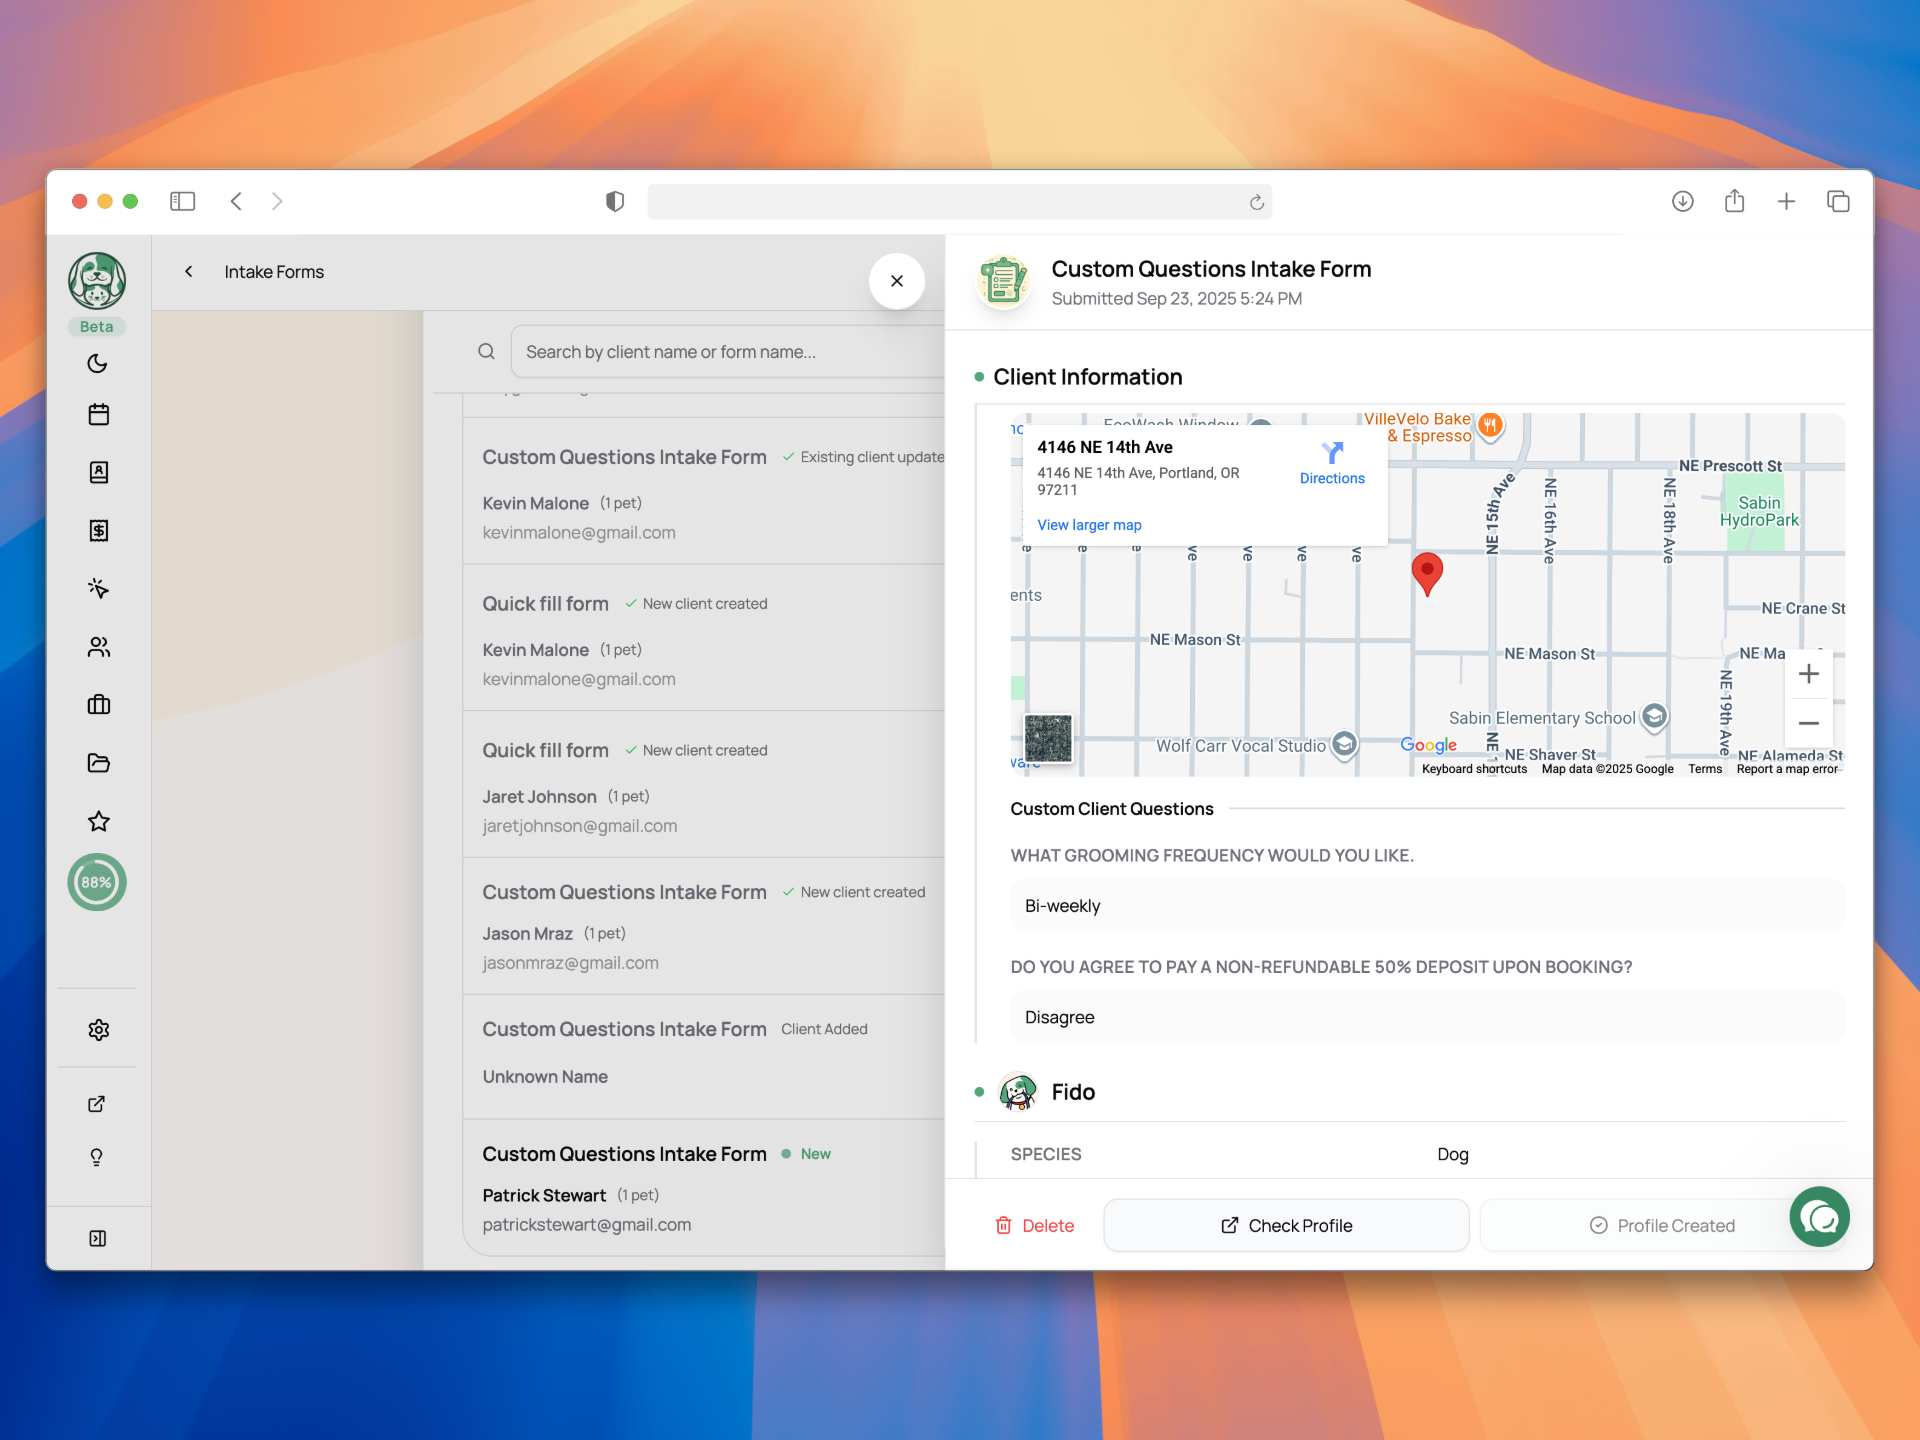Zoom out on the map
The height and width of the screenshot is (1440, 1920).
coord(1808,723)
